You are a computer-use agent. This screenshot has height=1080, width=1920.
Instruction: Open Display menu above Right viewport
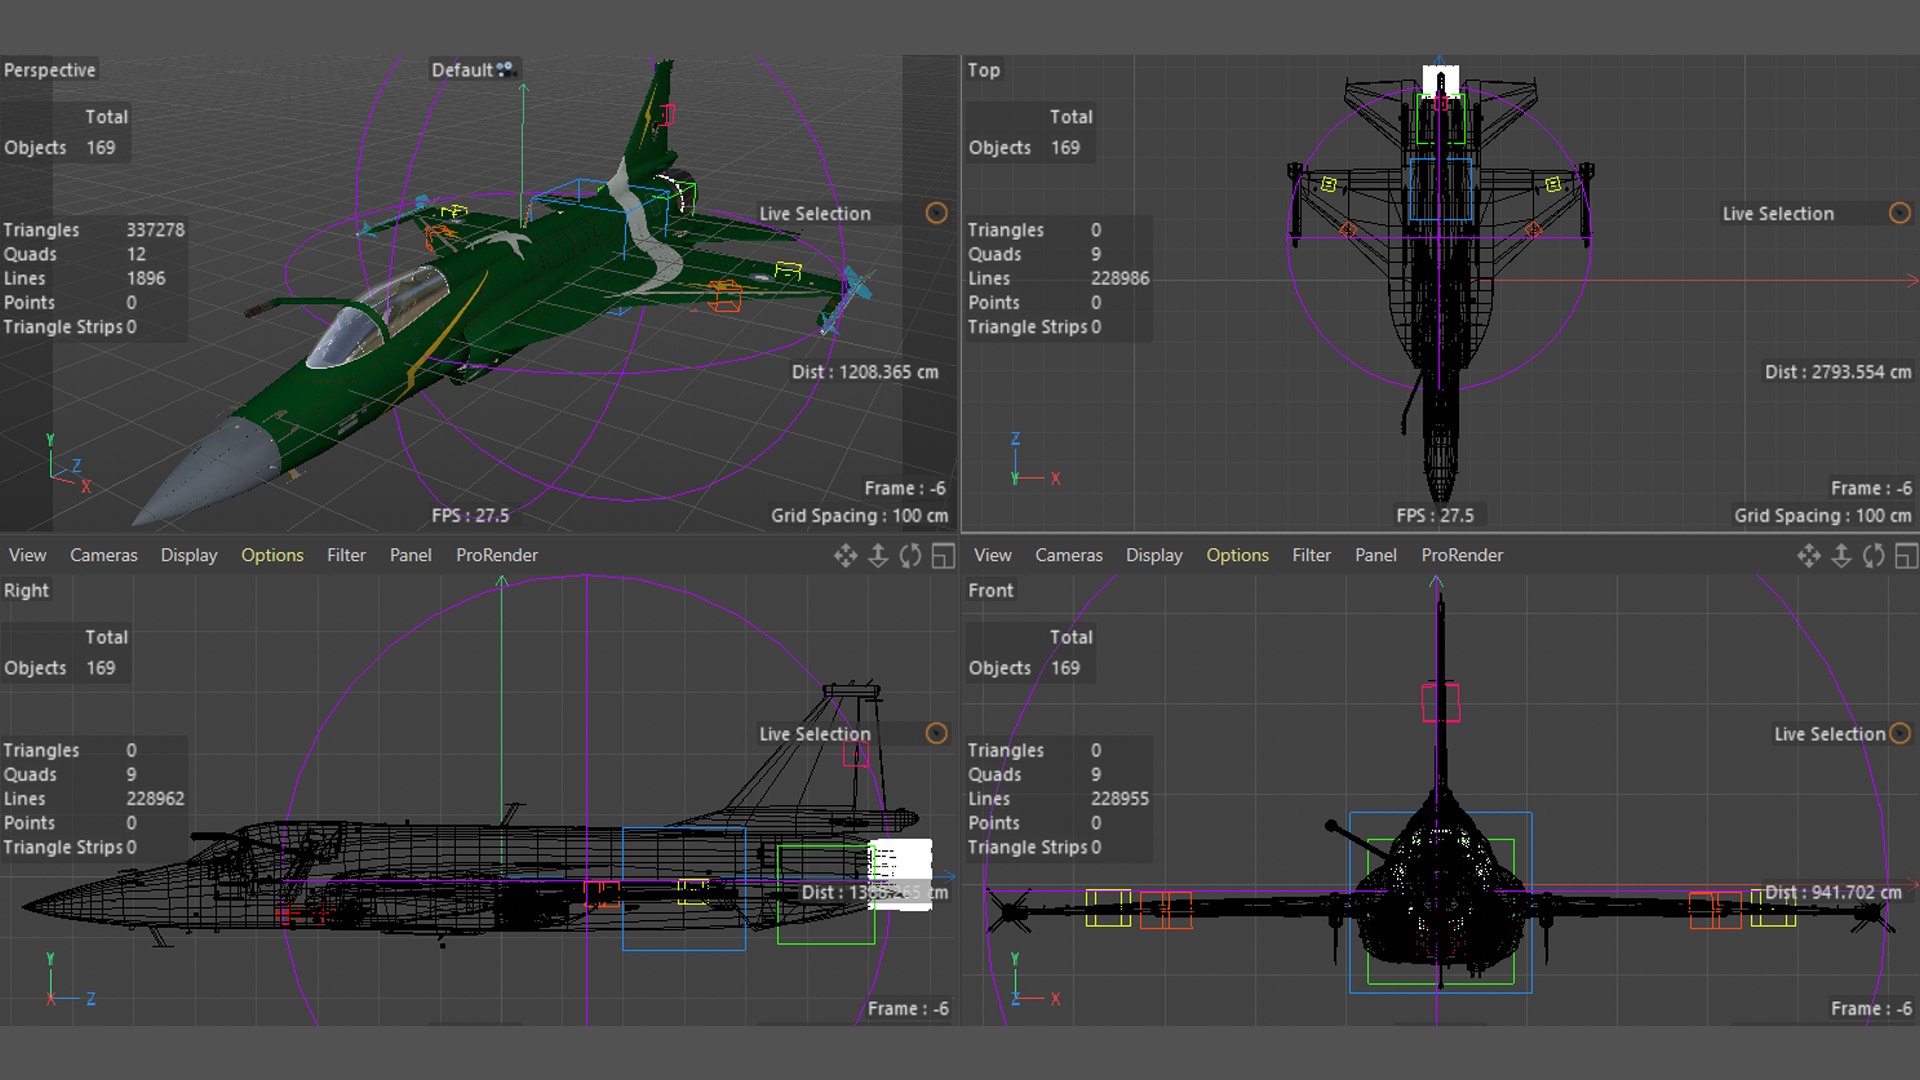coord(189,555)
